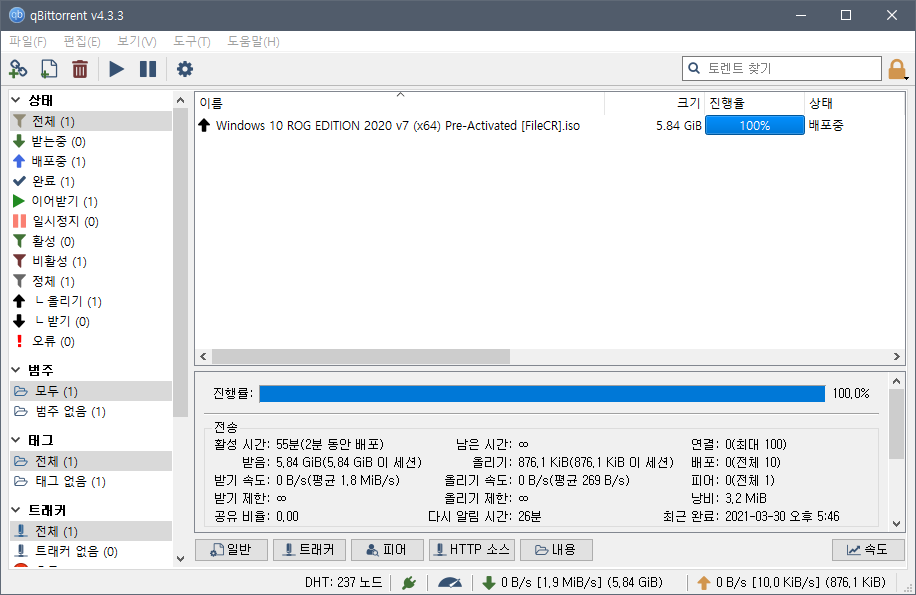Select the Windows 10 ROG EDITION torrent row

tap(549, 125)
